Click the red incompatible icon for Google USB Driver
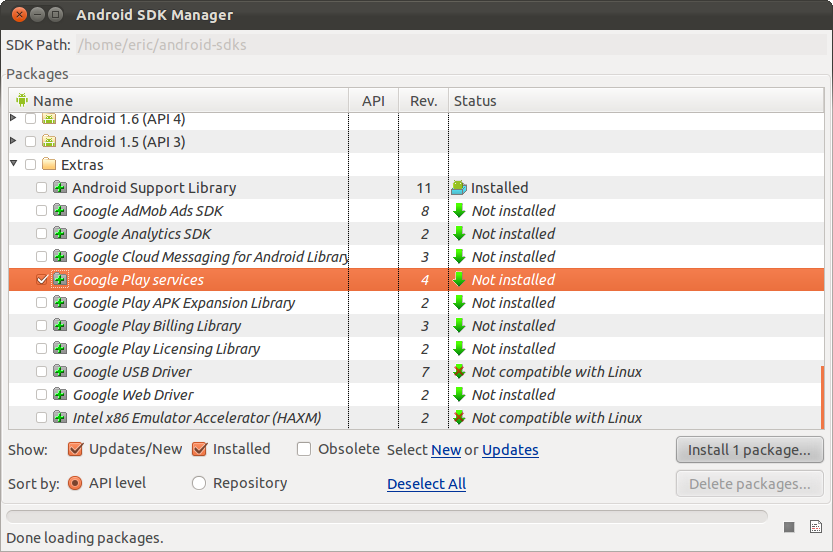 point(459,372)
